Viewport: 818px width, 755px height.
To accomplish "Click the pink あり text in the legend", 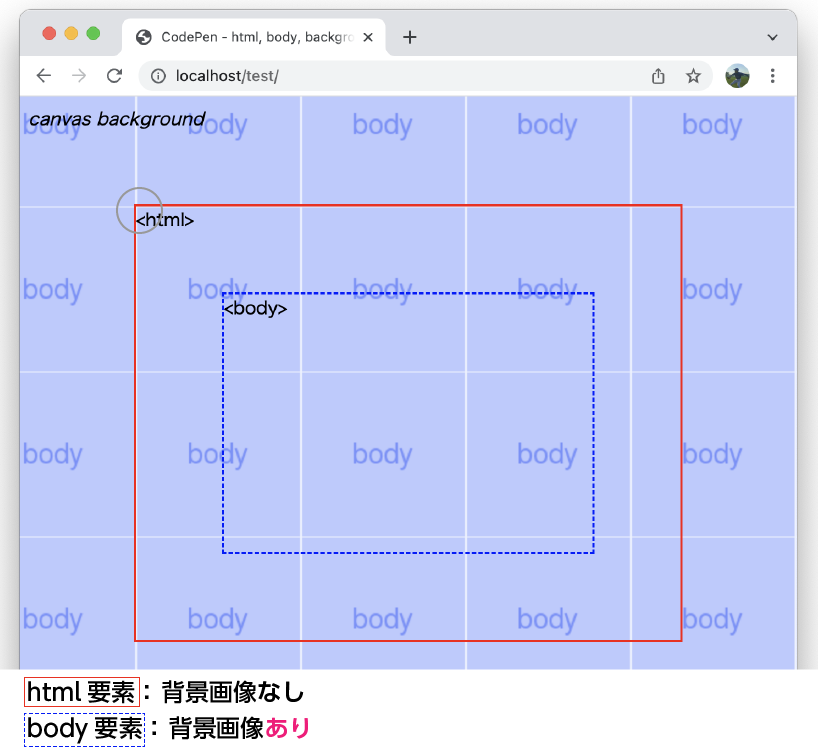I will pyautogui.click(x=290, y=729).
